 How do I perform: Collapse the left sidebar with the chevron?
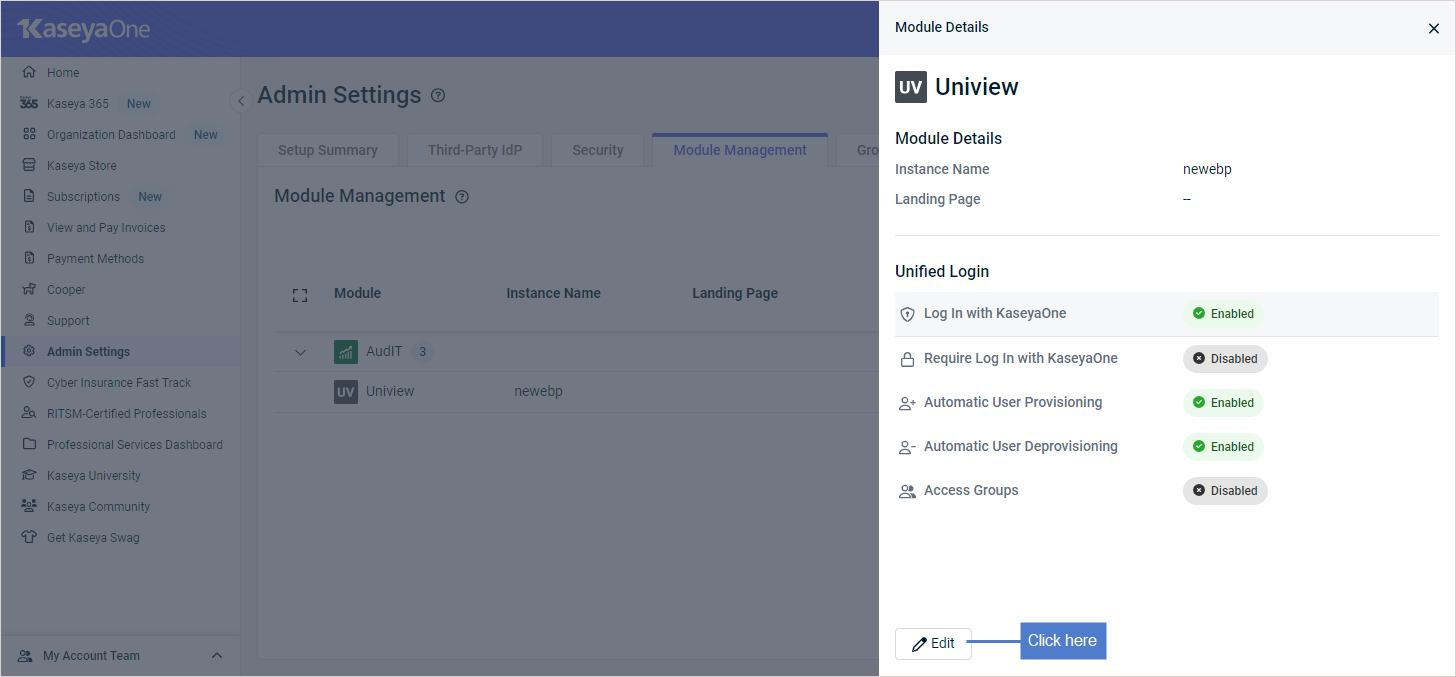tap(240, 101)
